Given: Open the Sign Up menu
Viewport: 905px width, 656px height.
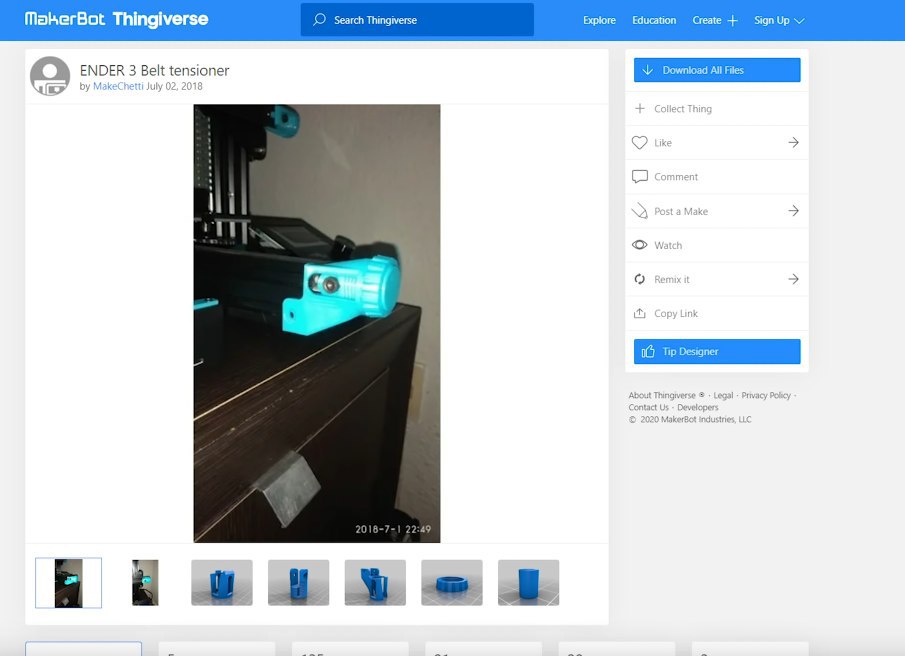Looking at the screenshot, I should (772, 20).
